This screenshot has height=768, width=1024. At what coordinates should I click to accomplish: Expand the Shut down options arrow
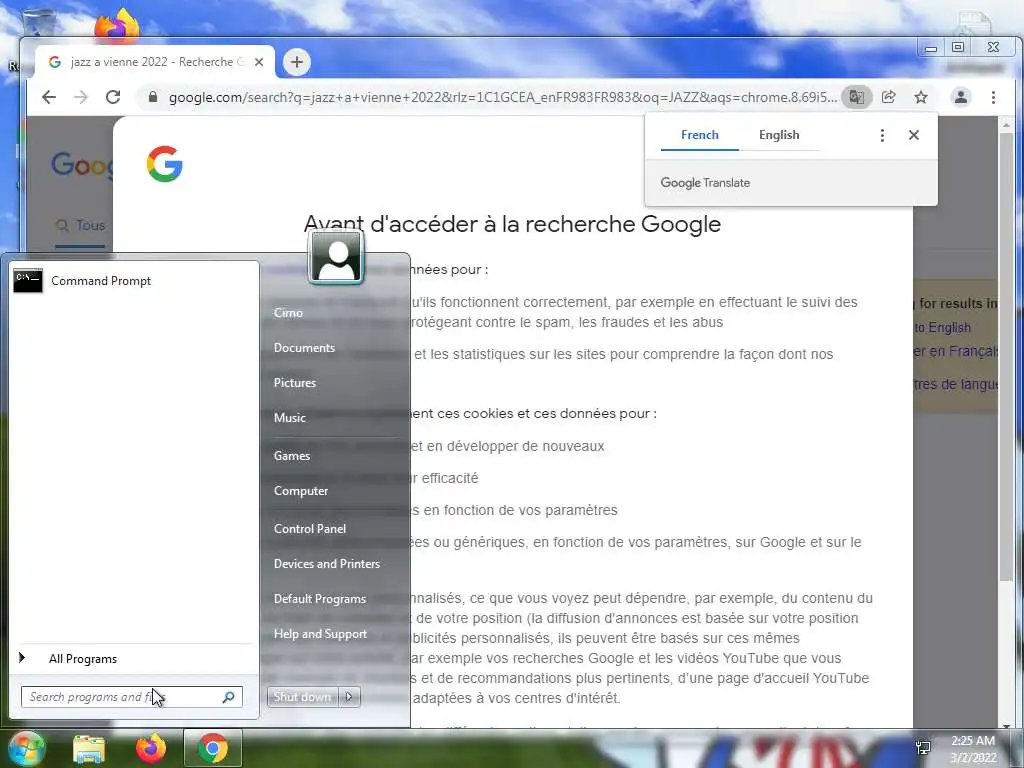pos(349,697)
